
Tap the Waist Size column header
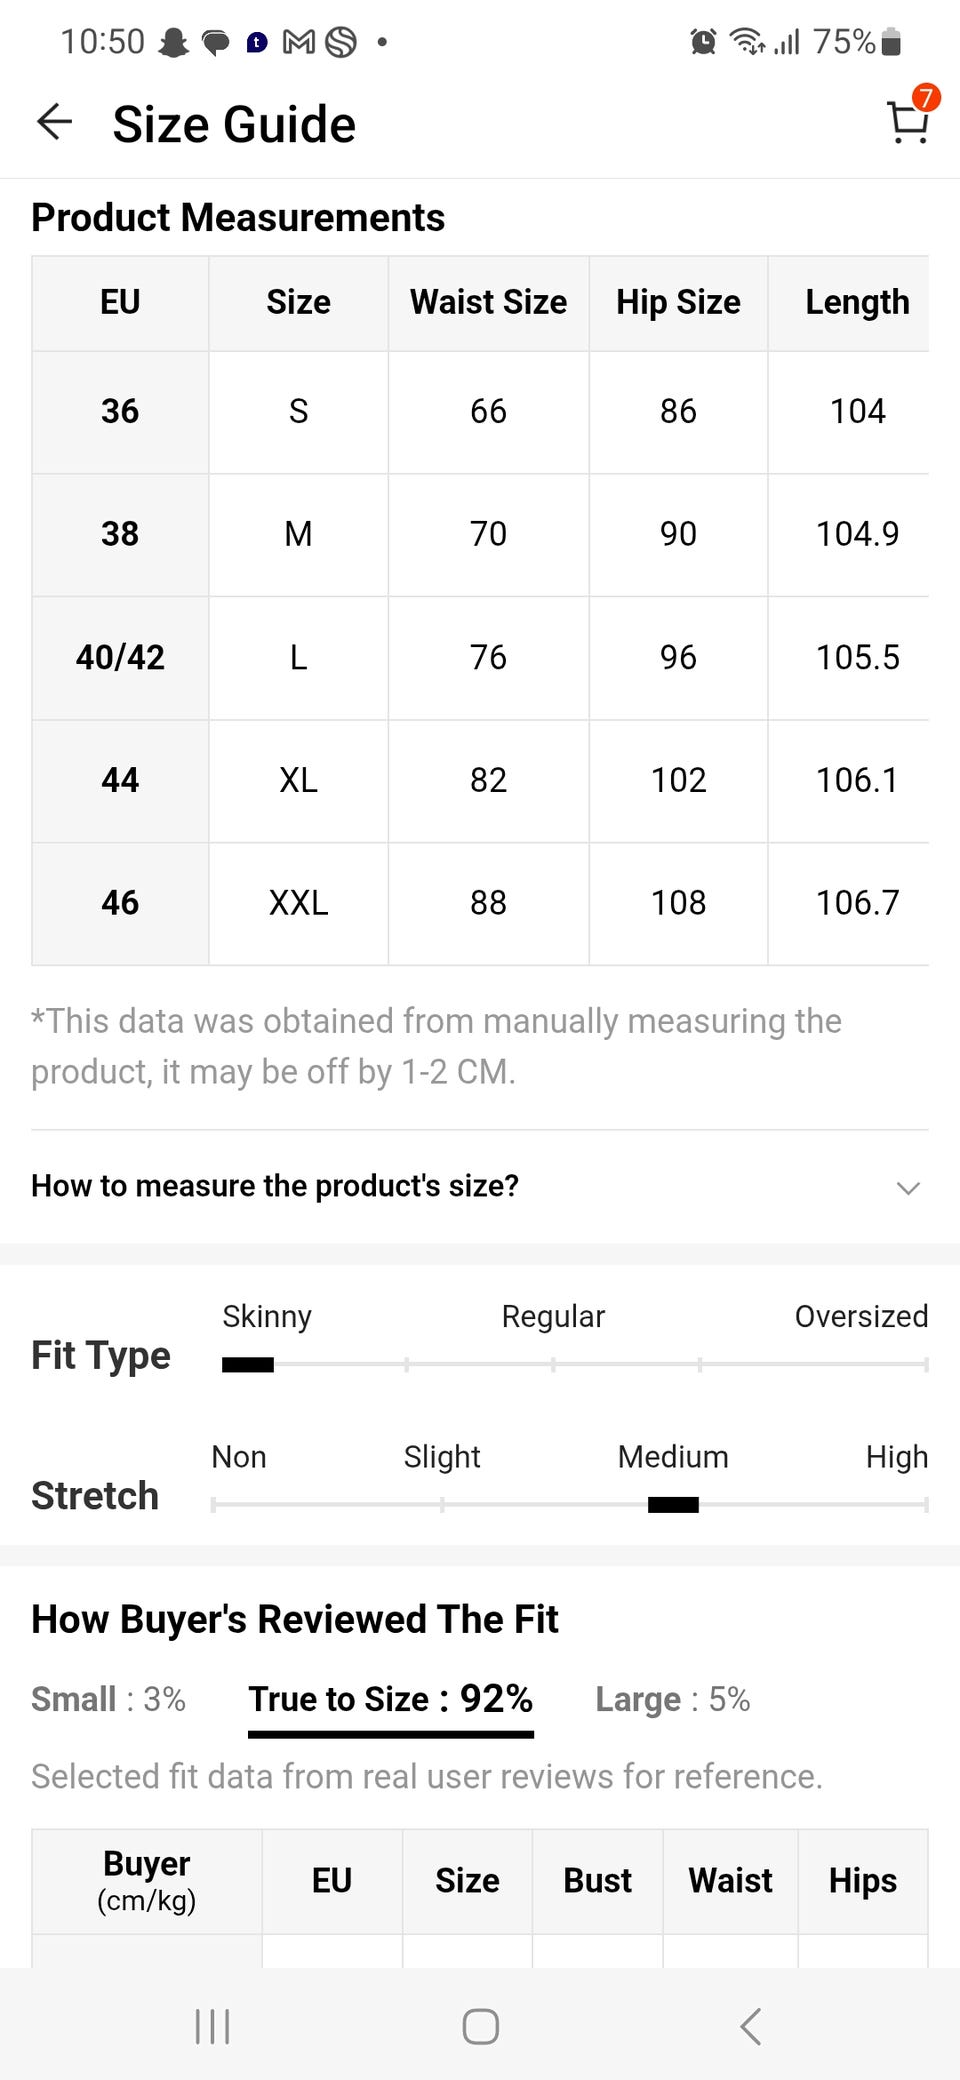488,303
